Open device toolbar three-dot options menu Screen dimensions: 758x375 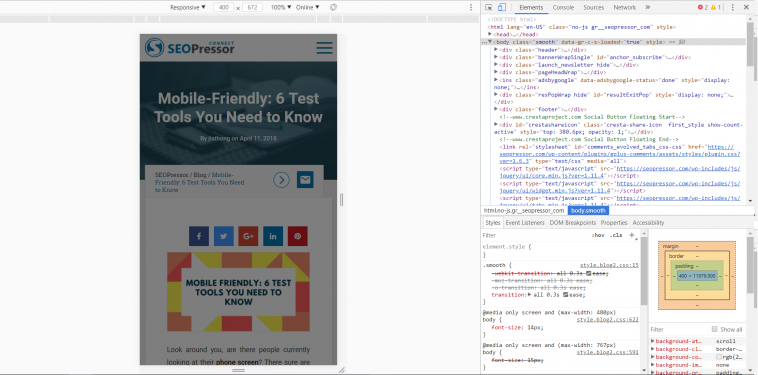pyautogui.click(x=471, y=7)
